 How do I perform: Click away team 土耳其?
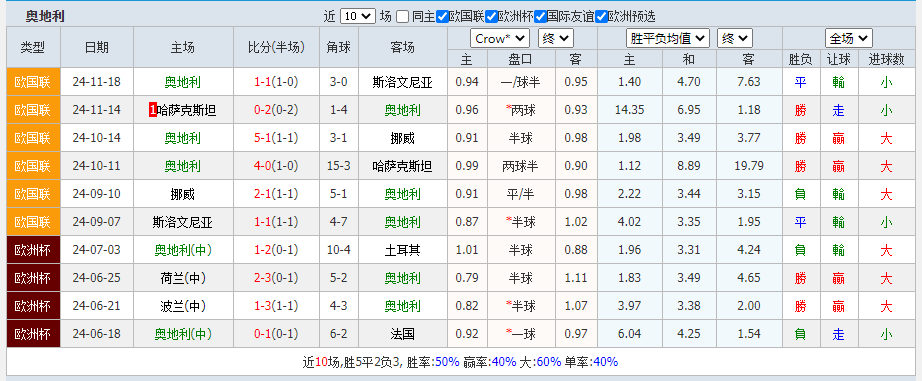(403, 250)
